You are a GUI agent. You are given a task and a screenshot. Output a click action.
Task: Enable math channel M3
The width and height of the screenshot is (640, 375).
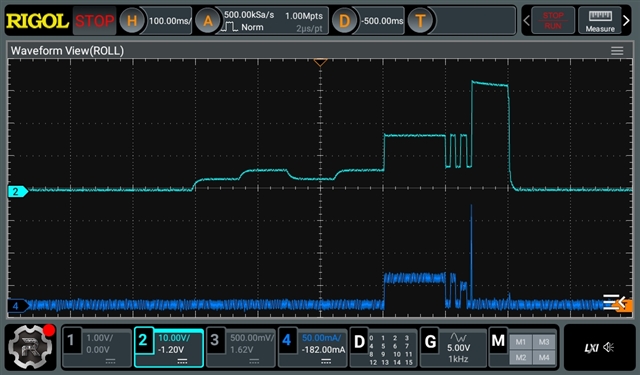coord(544,342)
